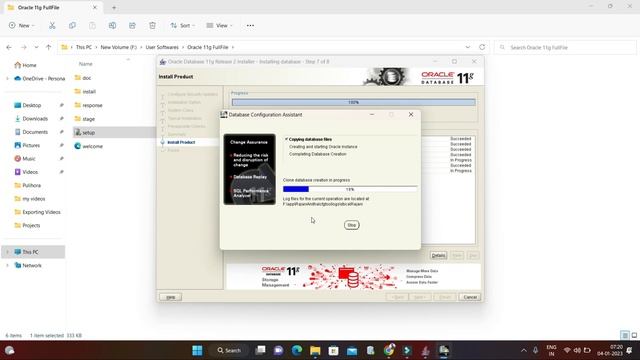The width and height of the screenshot is (640, 360).
Task: Open a new Explorer tab with plus
Action: 114,7
